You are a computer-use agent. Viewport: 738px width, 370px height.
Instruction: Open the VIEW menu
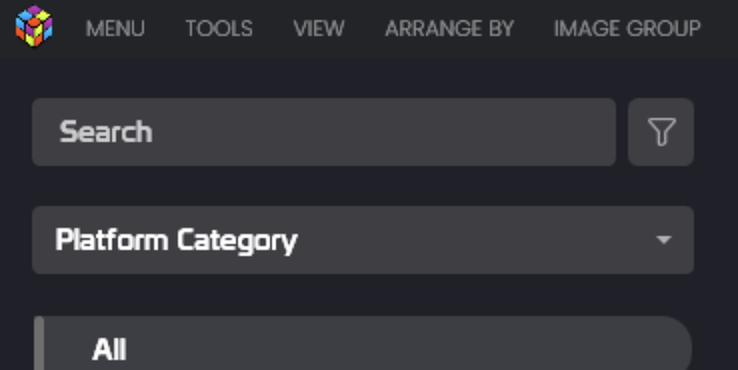tap(319, 29)
